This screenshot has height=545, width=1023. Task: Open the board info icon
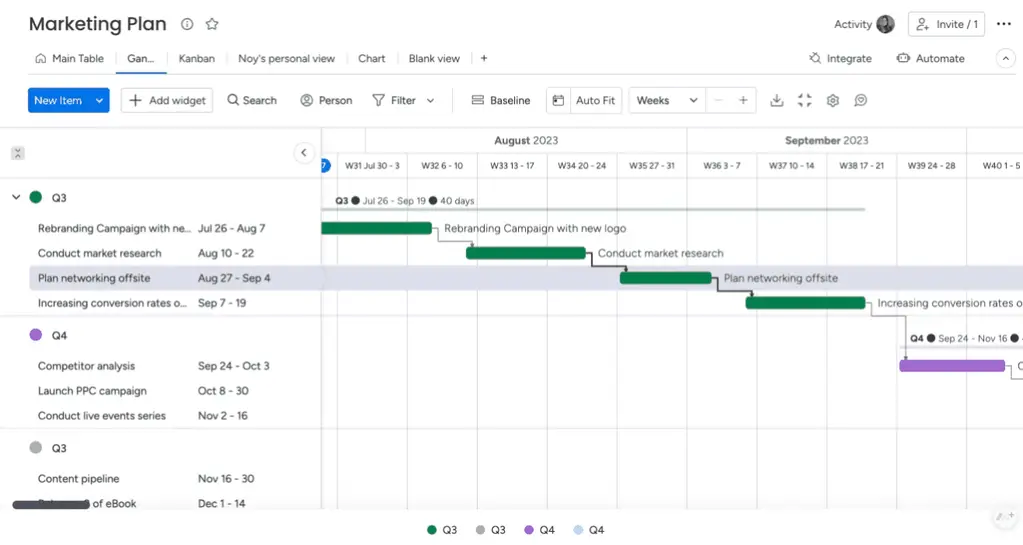click(x=187, y=24)
